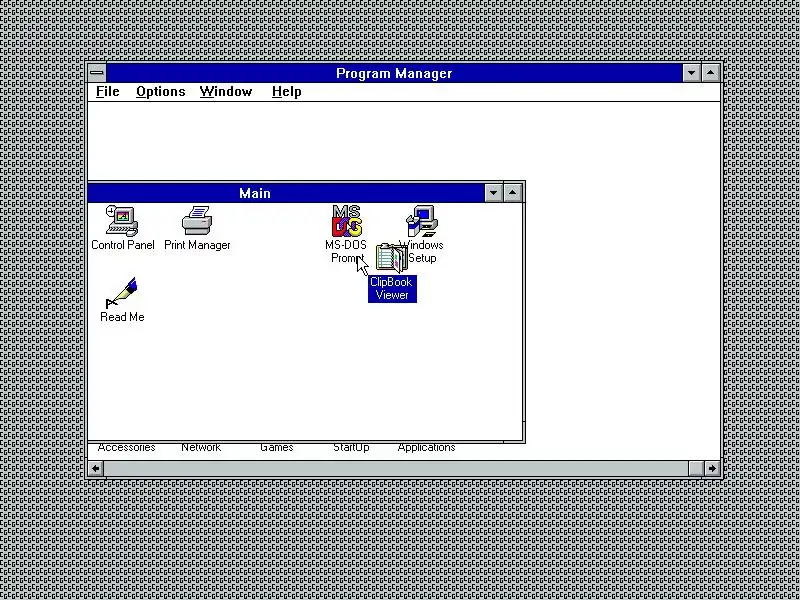800x600 pixels.
Task: Click the Control Panel label text
Action: pos(122,245)
